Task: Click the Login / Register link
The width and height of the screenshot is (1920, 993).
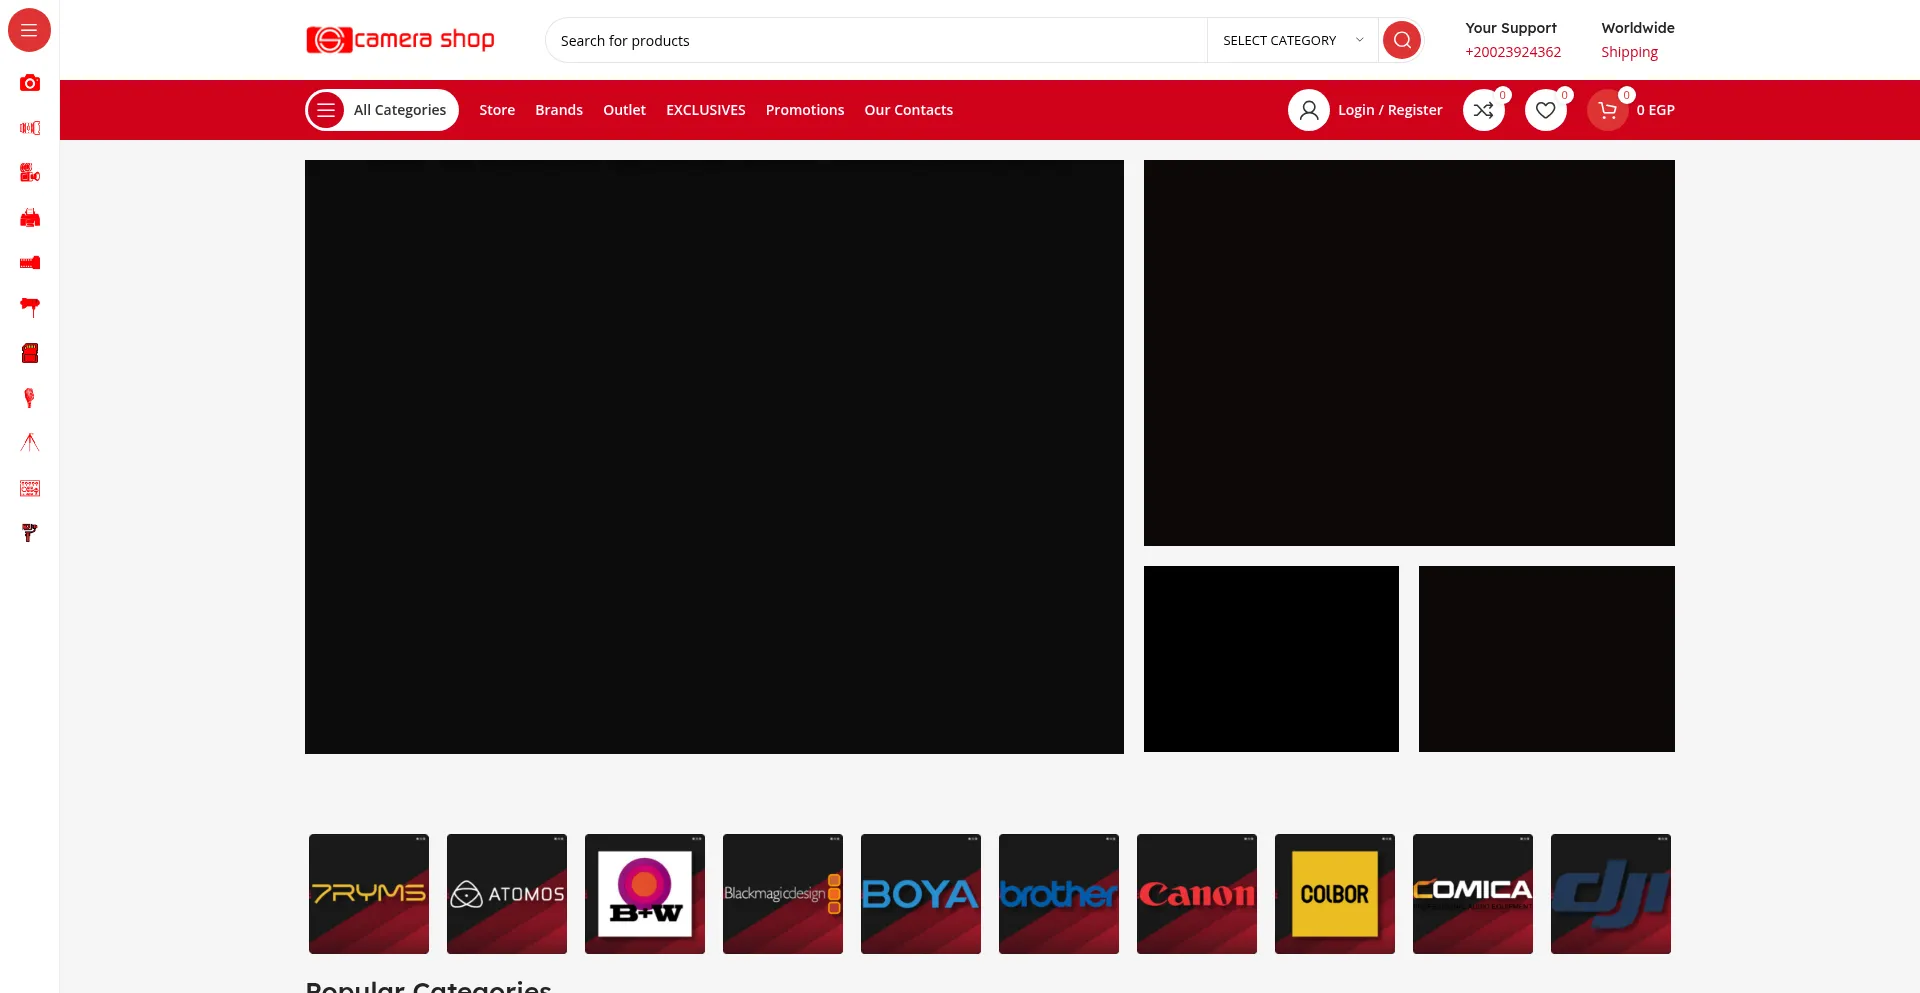Action: point(1389,110)
